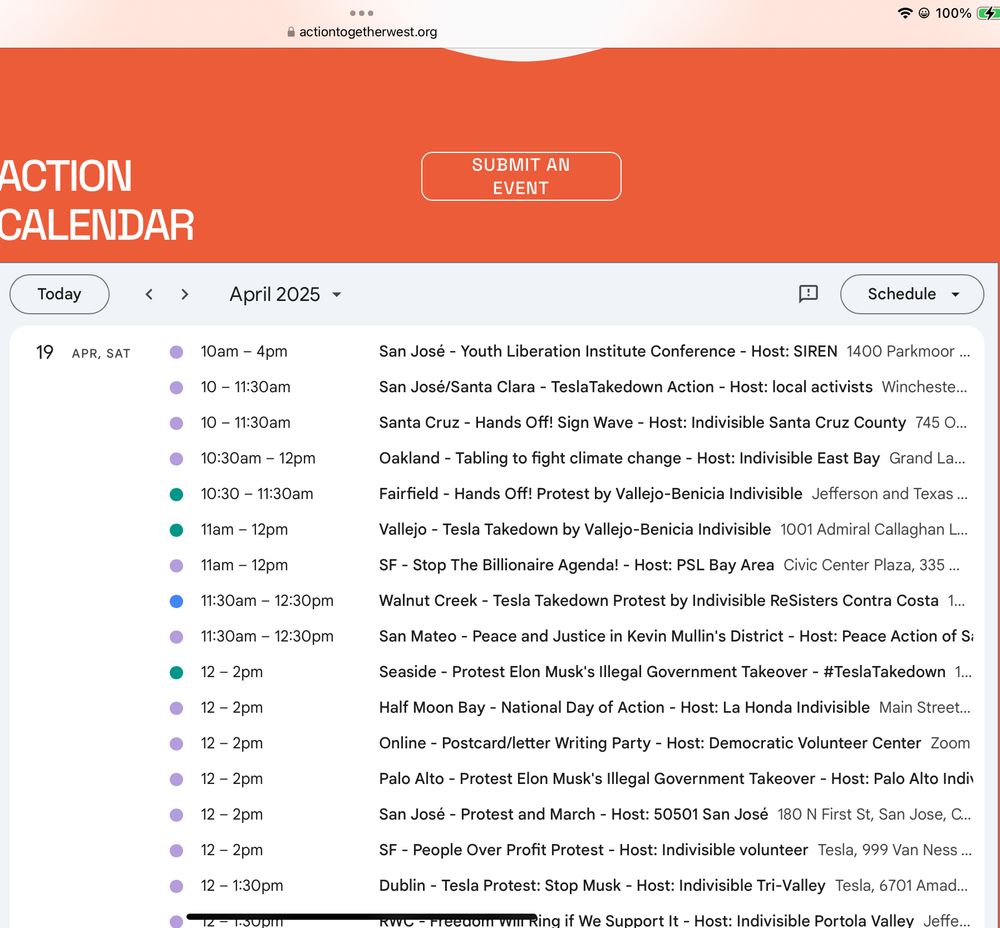Open Vallejo Tesla Takedown event
Viewport: 1000px width, 928px height.
(575, 530)
